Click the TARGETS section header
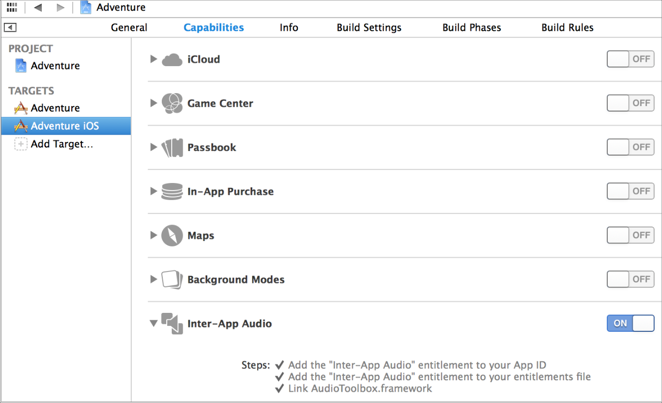Screen dimensions: 662x403 pos(31,91)
